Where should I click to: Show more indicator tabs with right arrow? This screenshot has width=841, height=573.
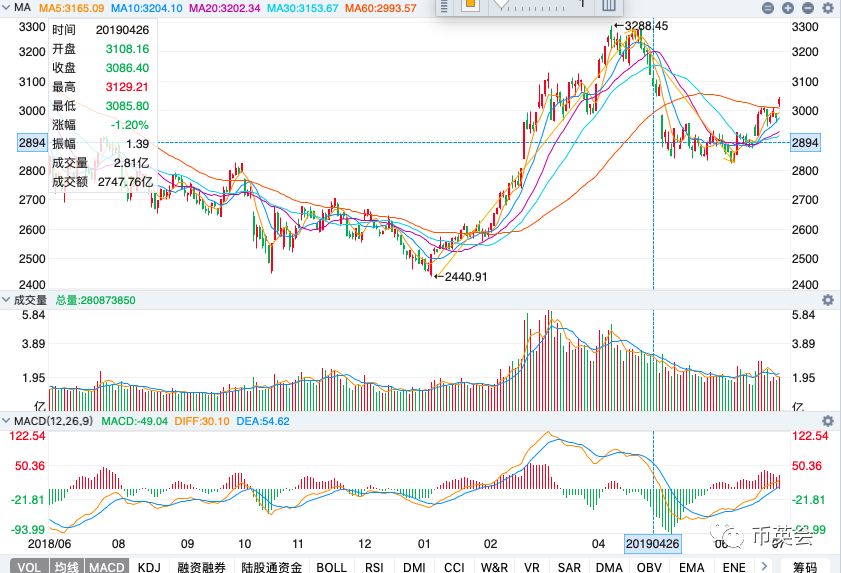(x=764, y=566)
